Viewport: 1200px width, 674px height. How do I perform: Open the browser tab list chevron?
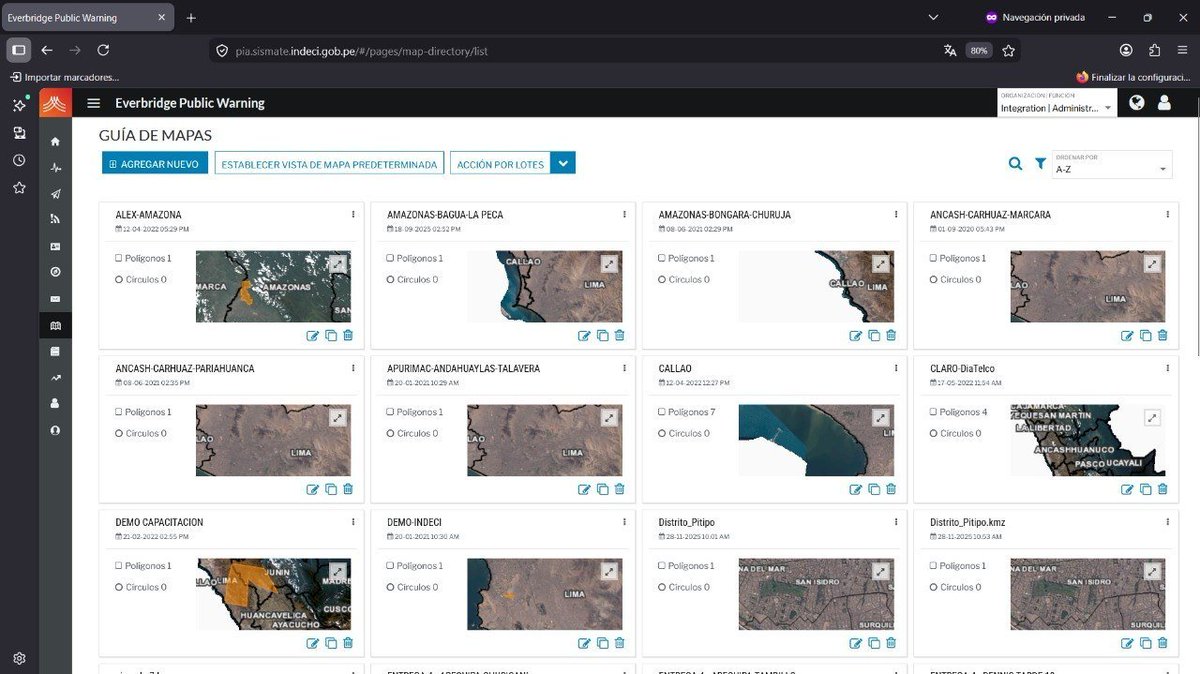pos(933,18)
